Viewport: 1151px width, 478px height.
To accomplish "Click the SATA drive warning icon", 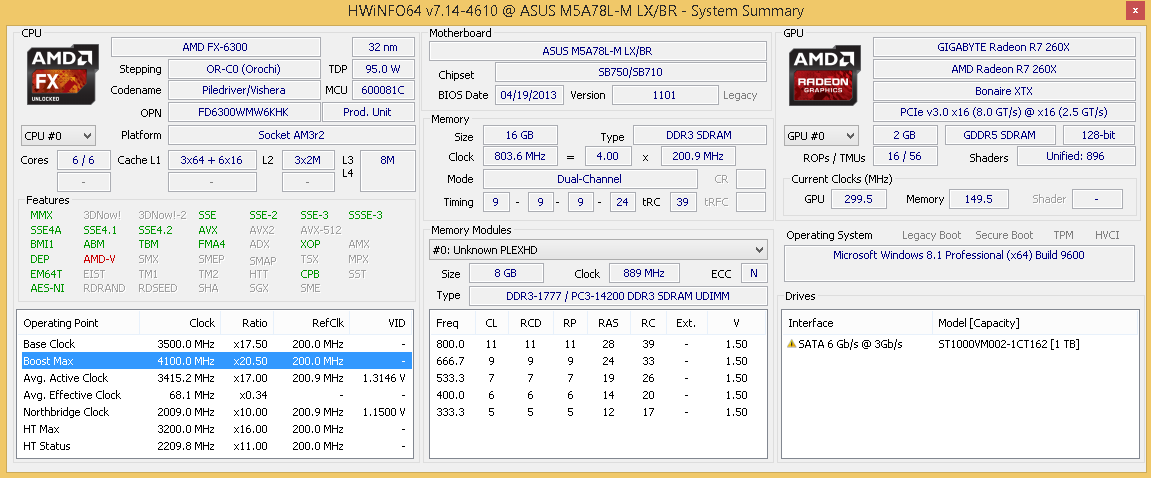I will point(792,344).
